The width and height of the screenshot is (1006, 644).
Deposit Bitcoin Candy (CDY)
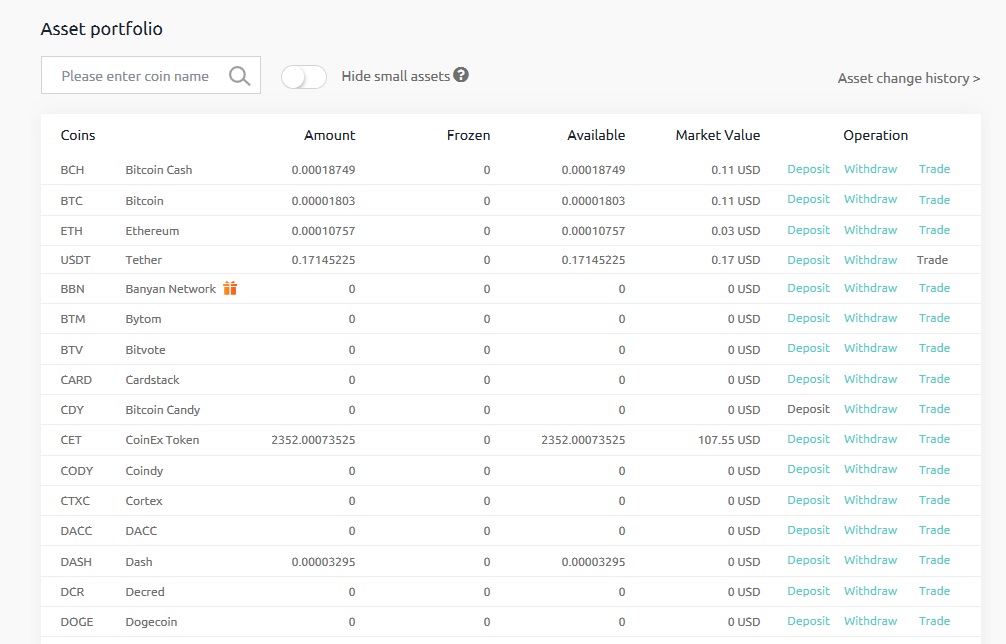pyautogui.click(x=808, y=409)
